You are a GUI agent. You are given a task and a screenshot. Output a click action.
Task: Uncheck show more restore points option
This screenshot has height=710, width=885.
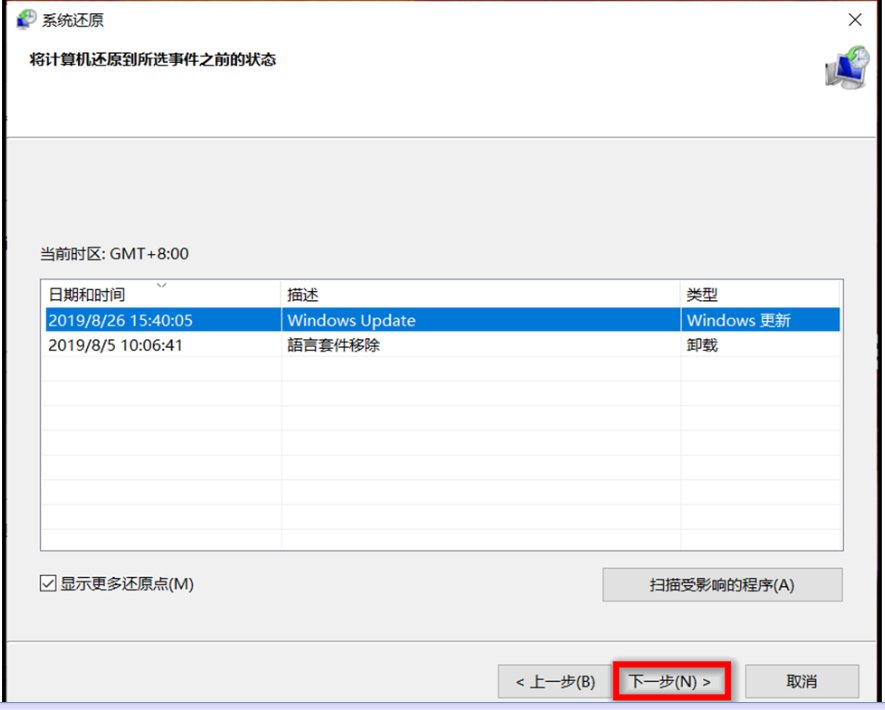[46, 587]
